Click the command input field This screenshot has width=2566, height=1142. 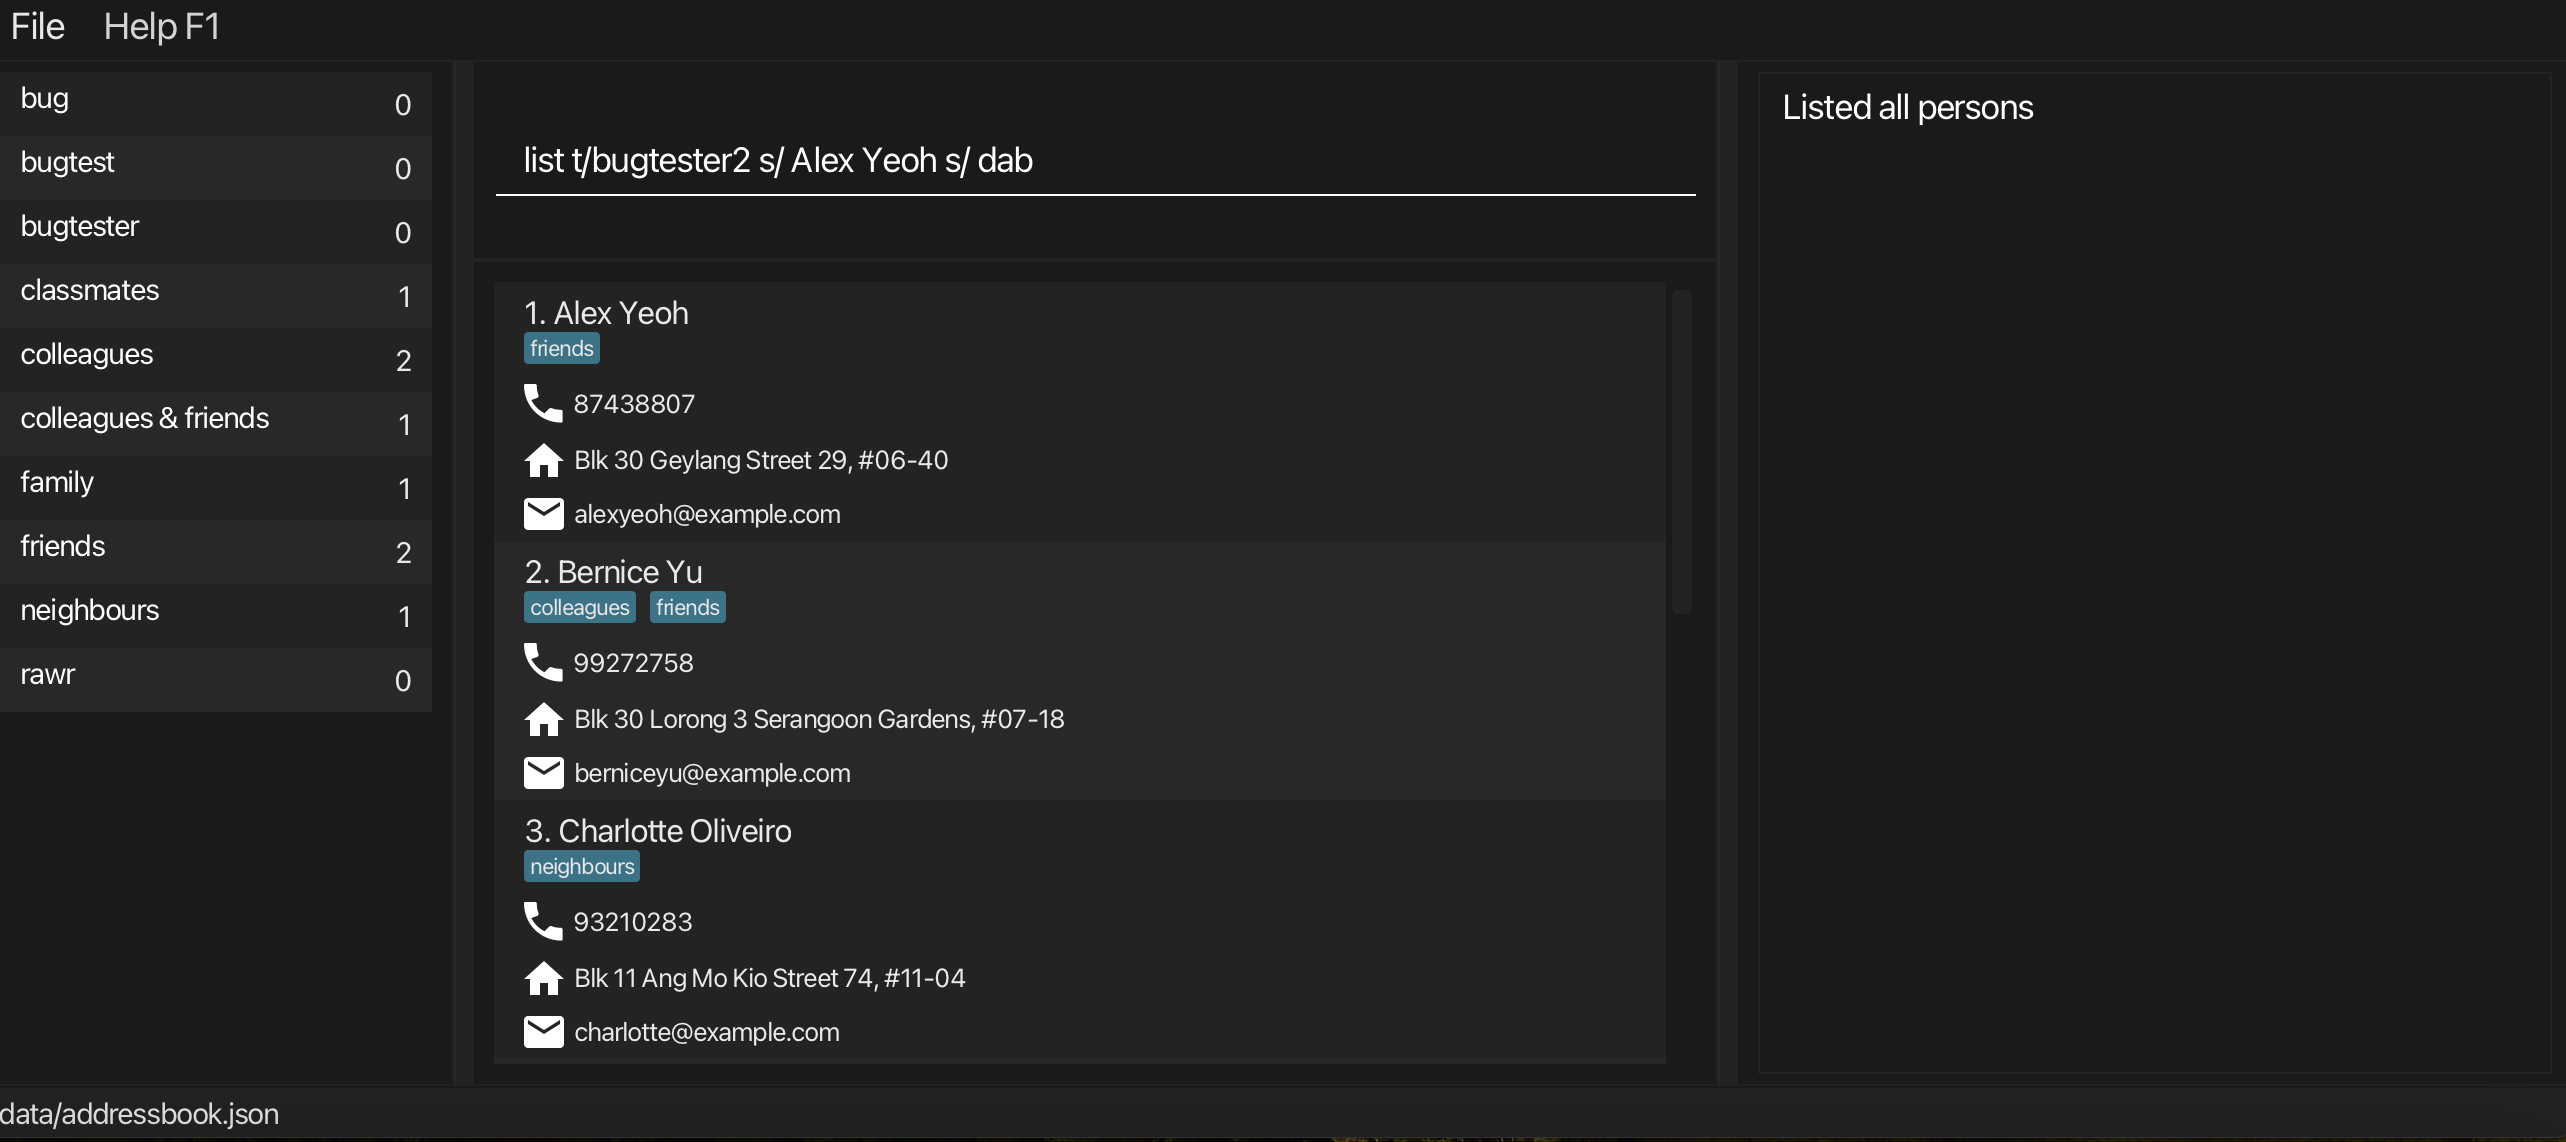click(1095, 161)
